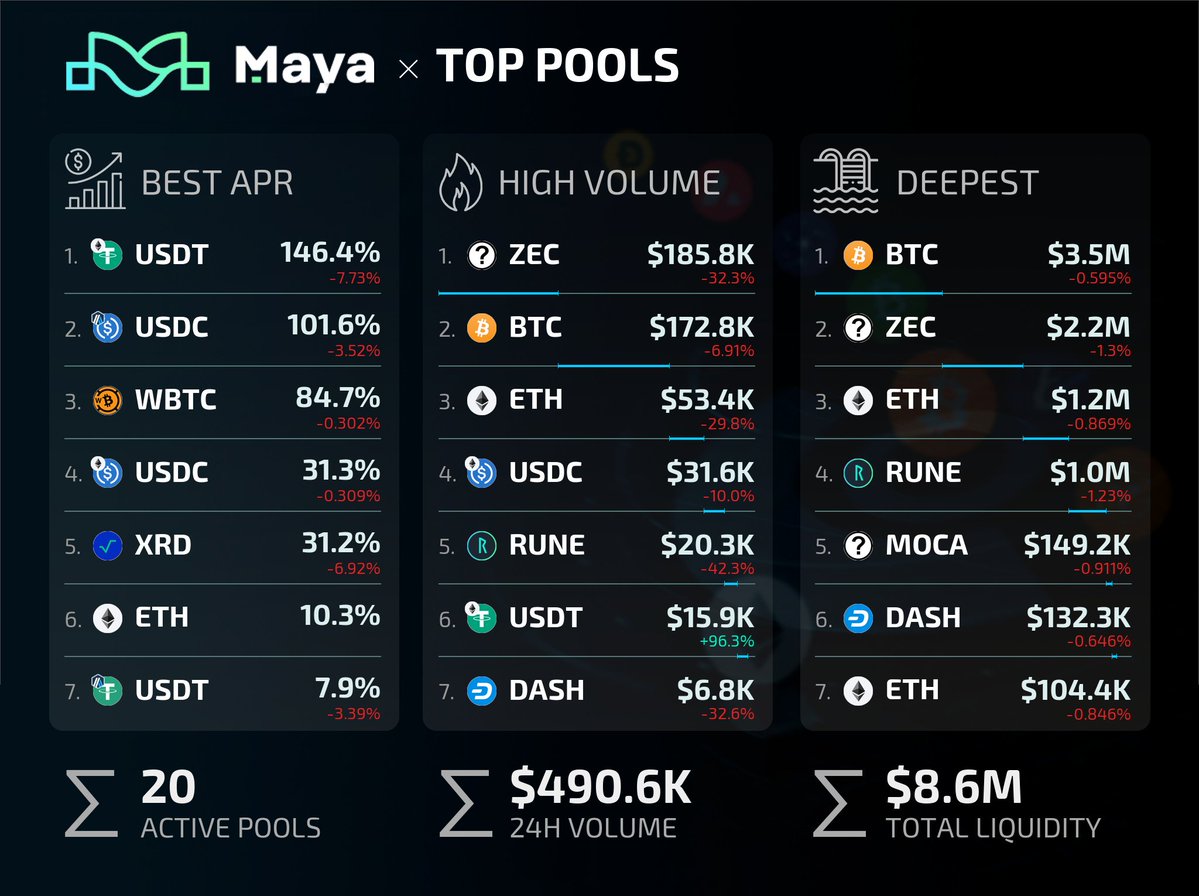Select the $185.8K ZEC volume value
This screenshot has height=896, width=1199.
coord(700,254)
